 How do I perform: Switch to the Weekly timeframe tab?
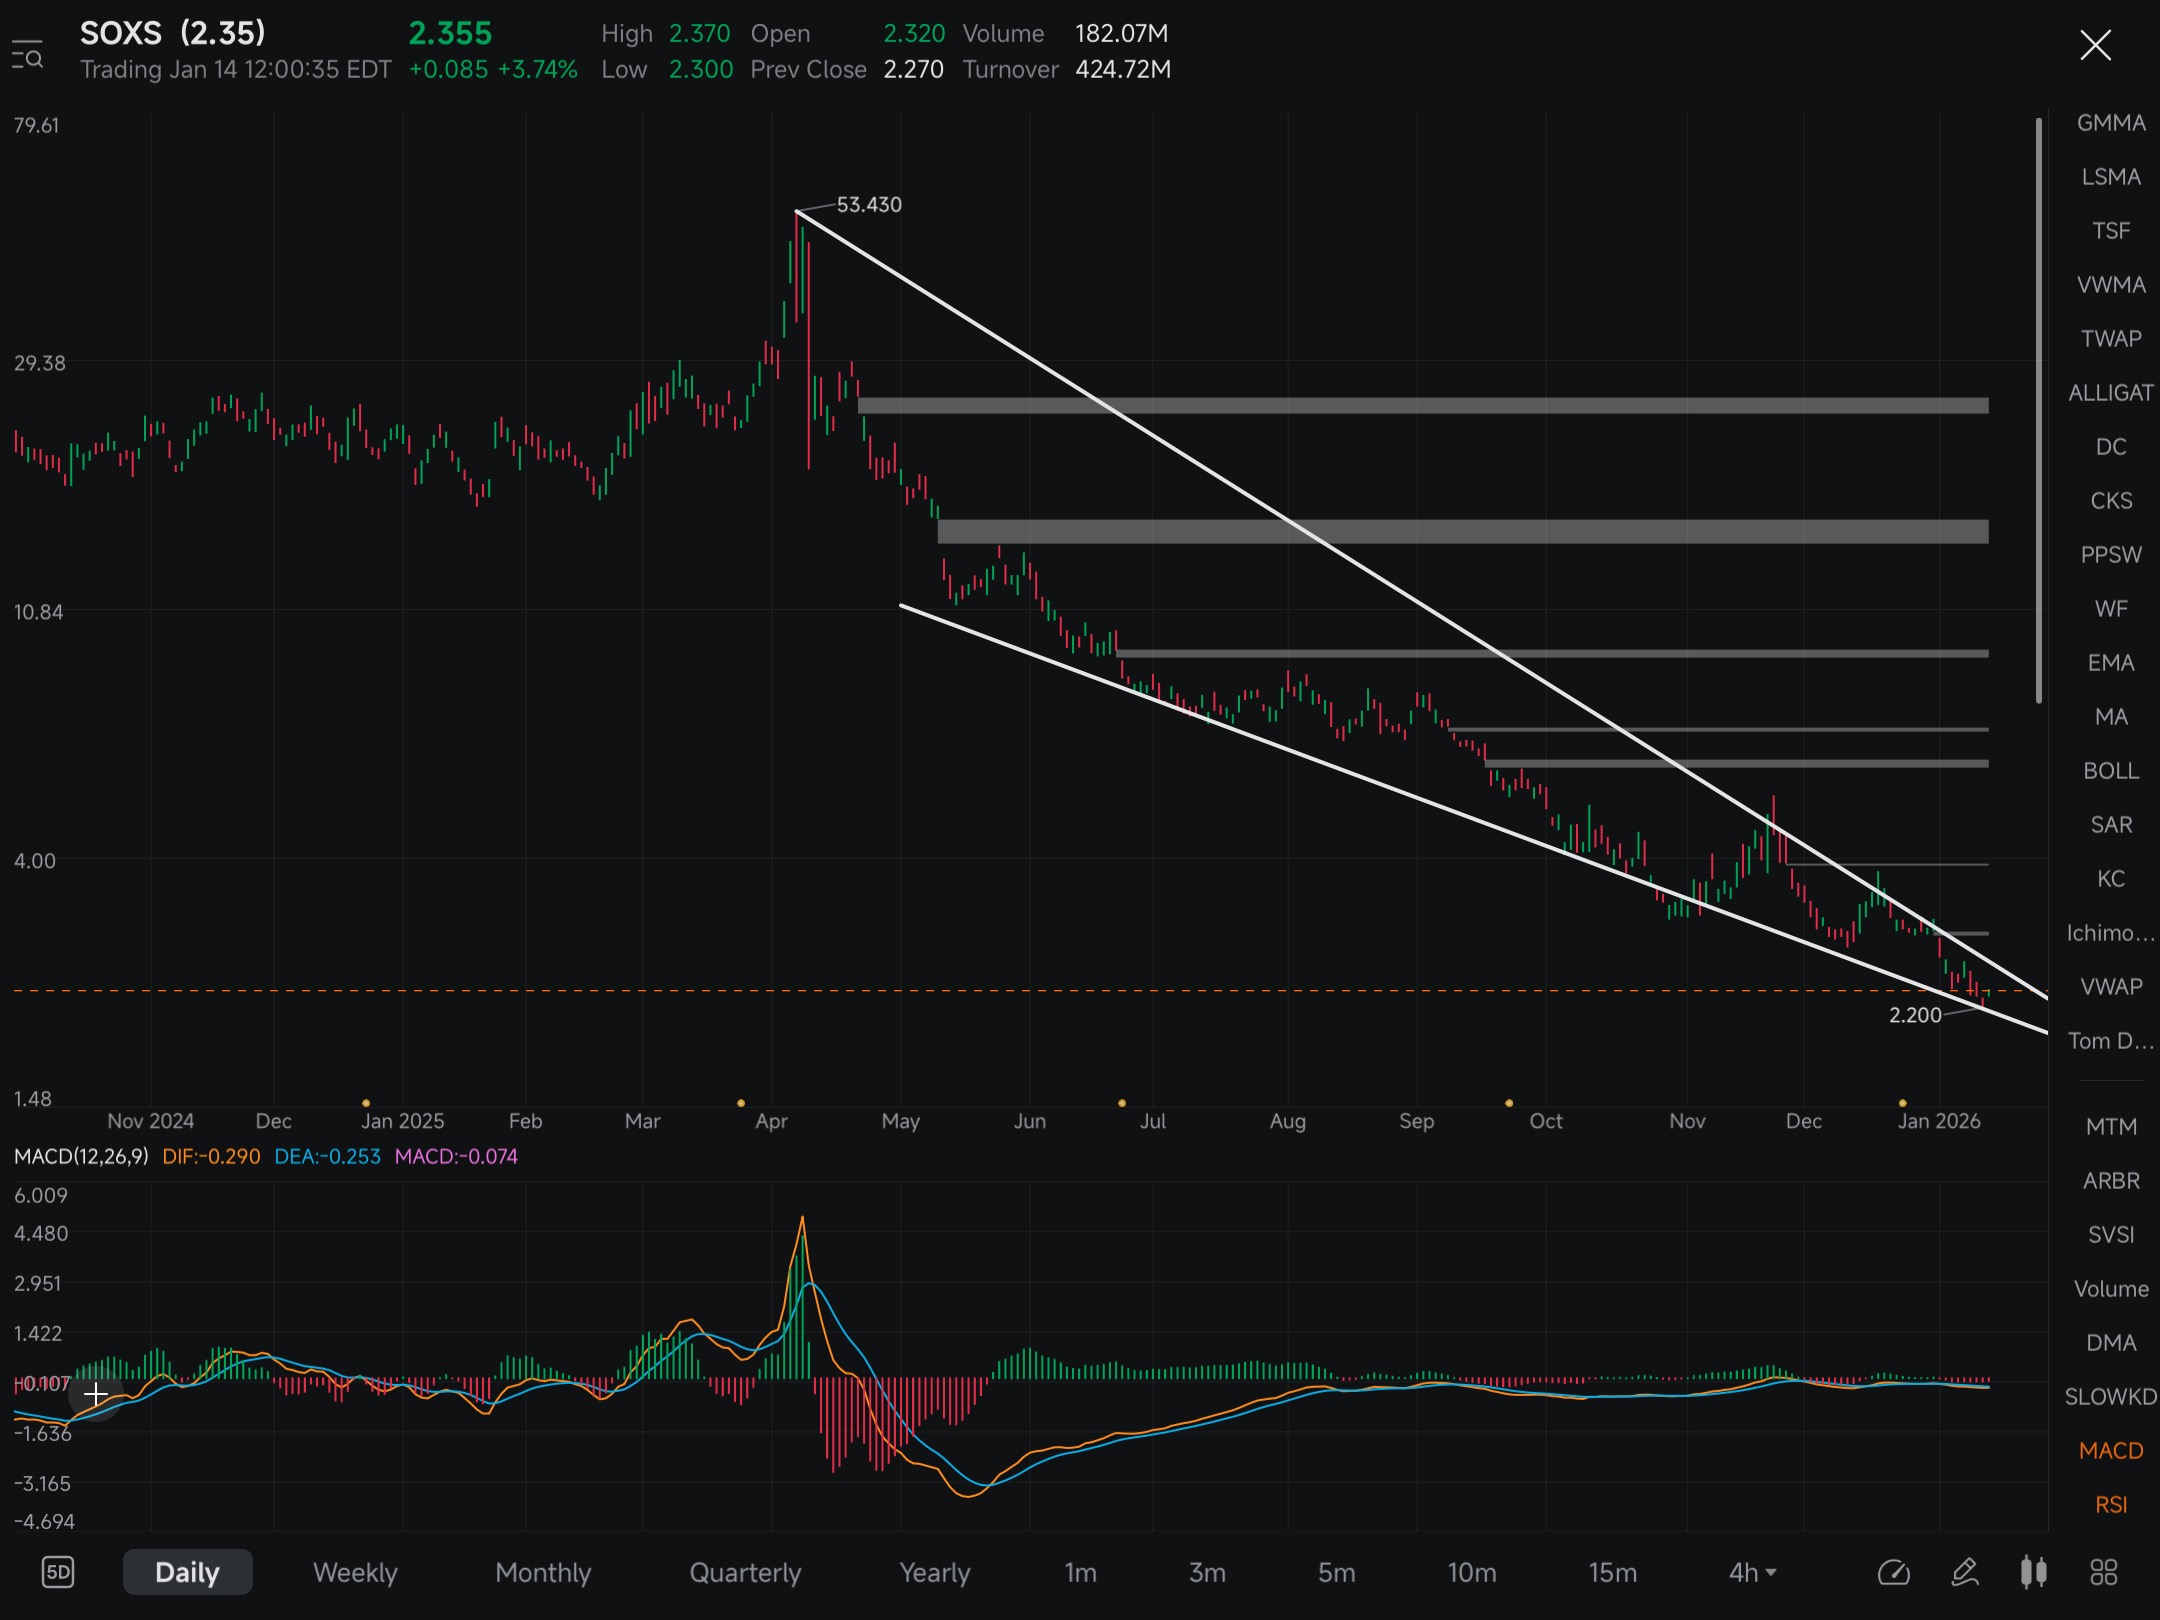click(355, 1572)
